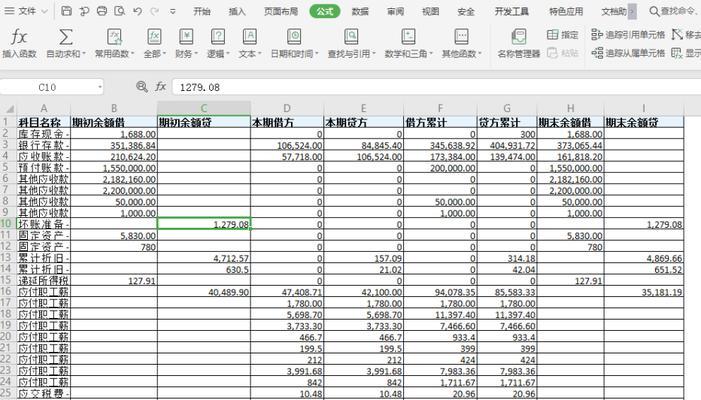Screen dimensions: 701x400
Task: Switch to the 插入 tab
Action: (x=237, y=12)
